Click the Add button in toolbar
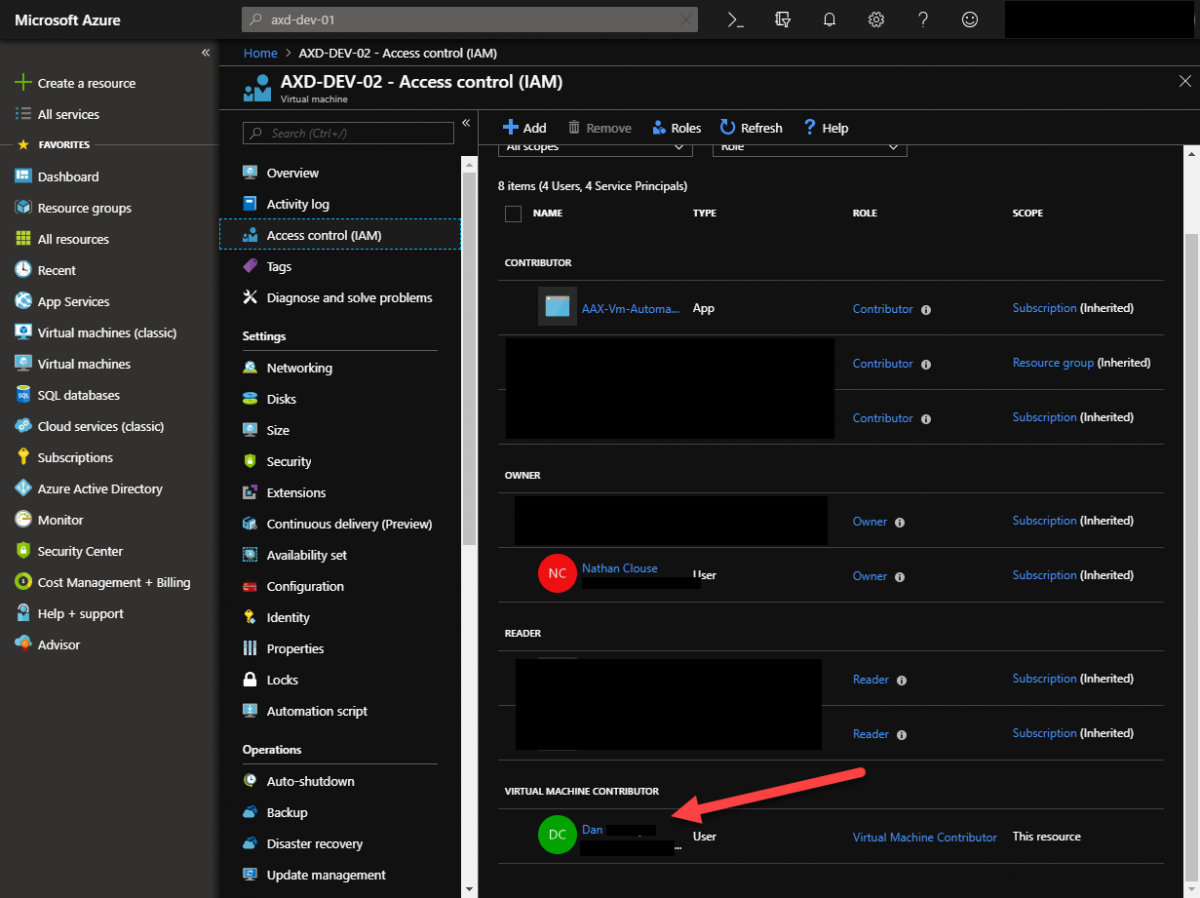This screenshot has width=1200, height=898. pyautogui.click(x=524, y=128)
